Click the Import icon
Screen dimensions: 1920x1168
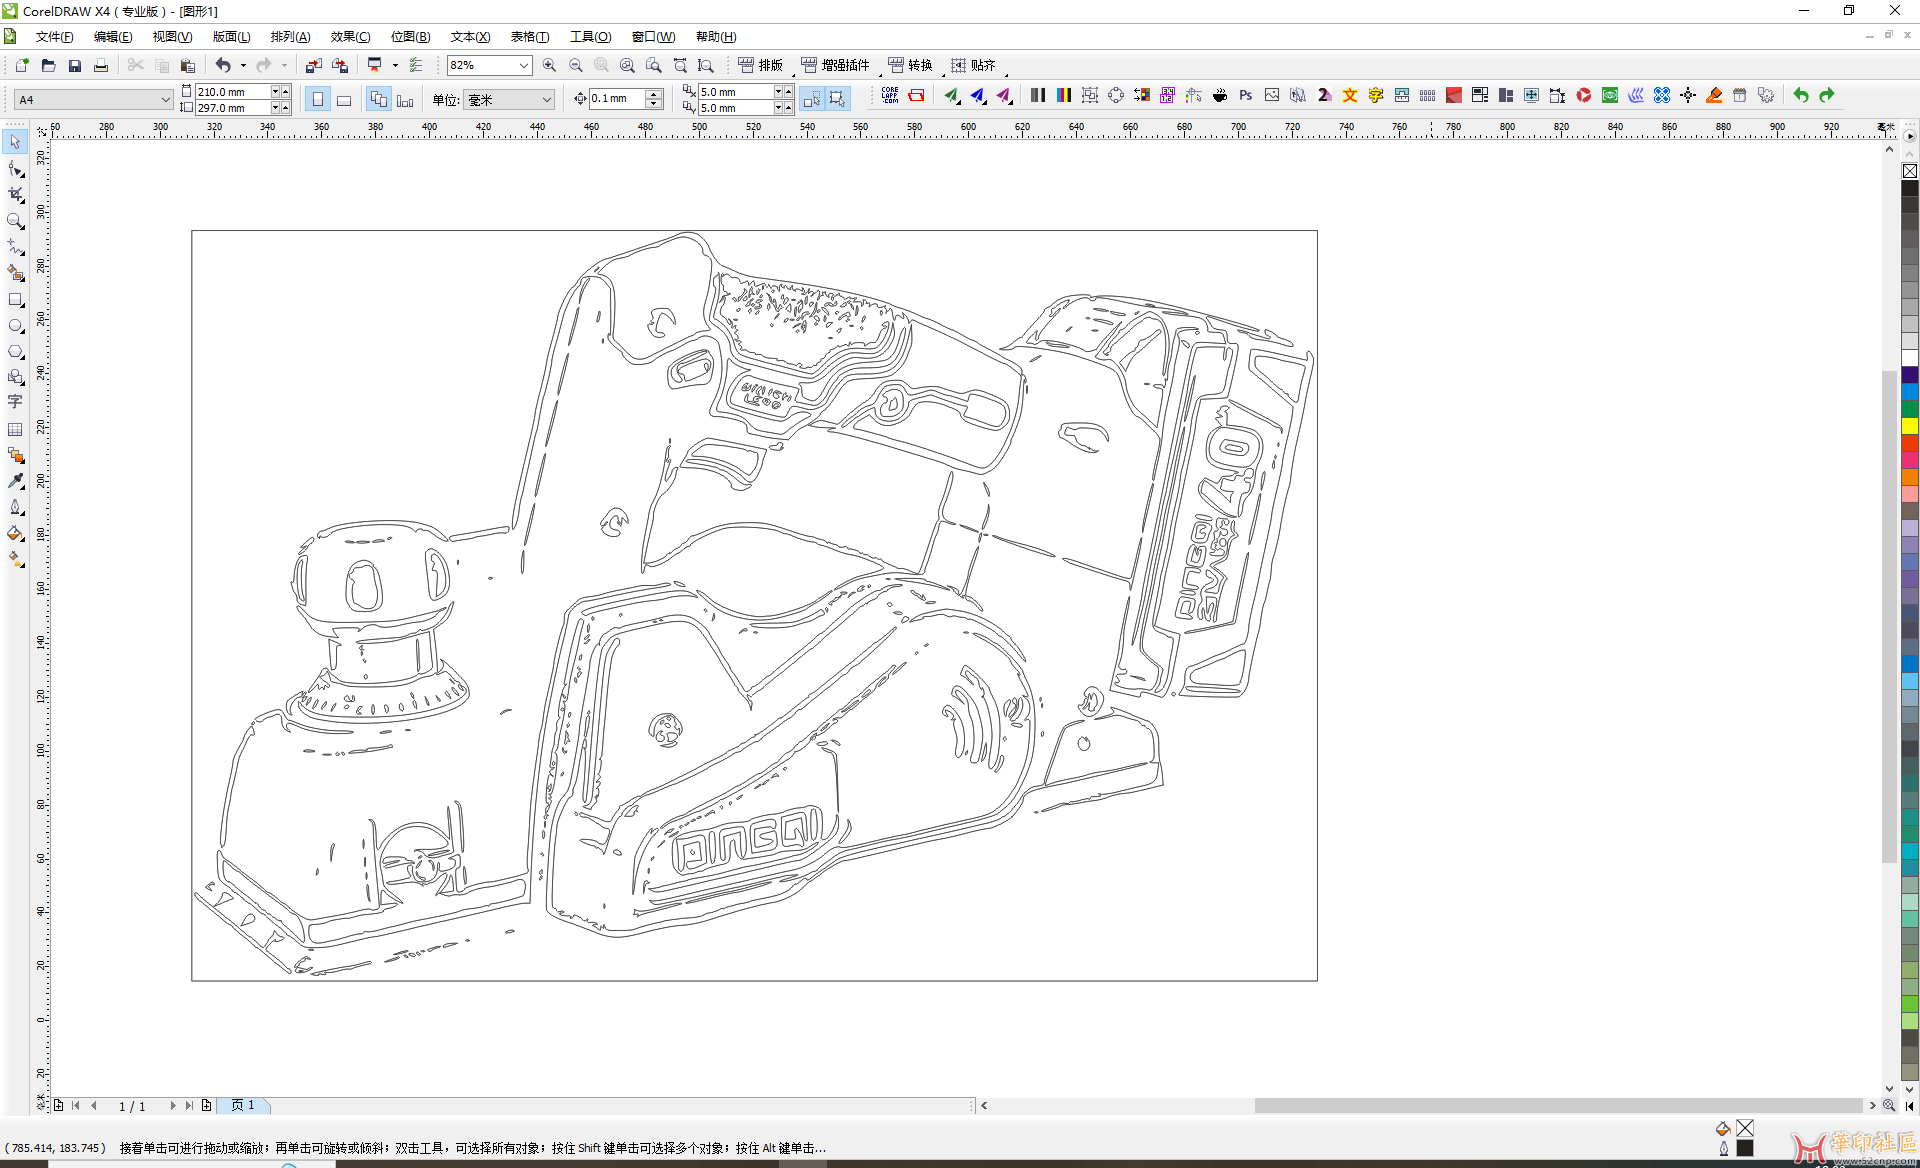click(x=313, y=65)
